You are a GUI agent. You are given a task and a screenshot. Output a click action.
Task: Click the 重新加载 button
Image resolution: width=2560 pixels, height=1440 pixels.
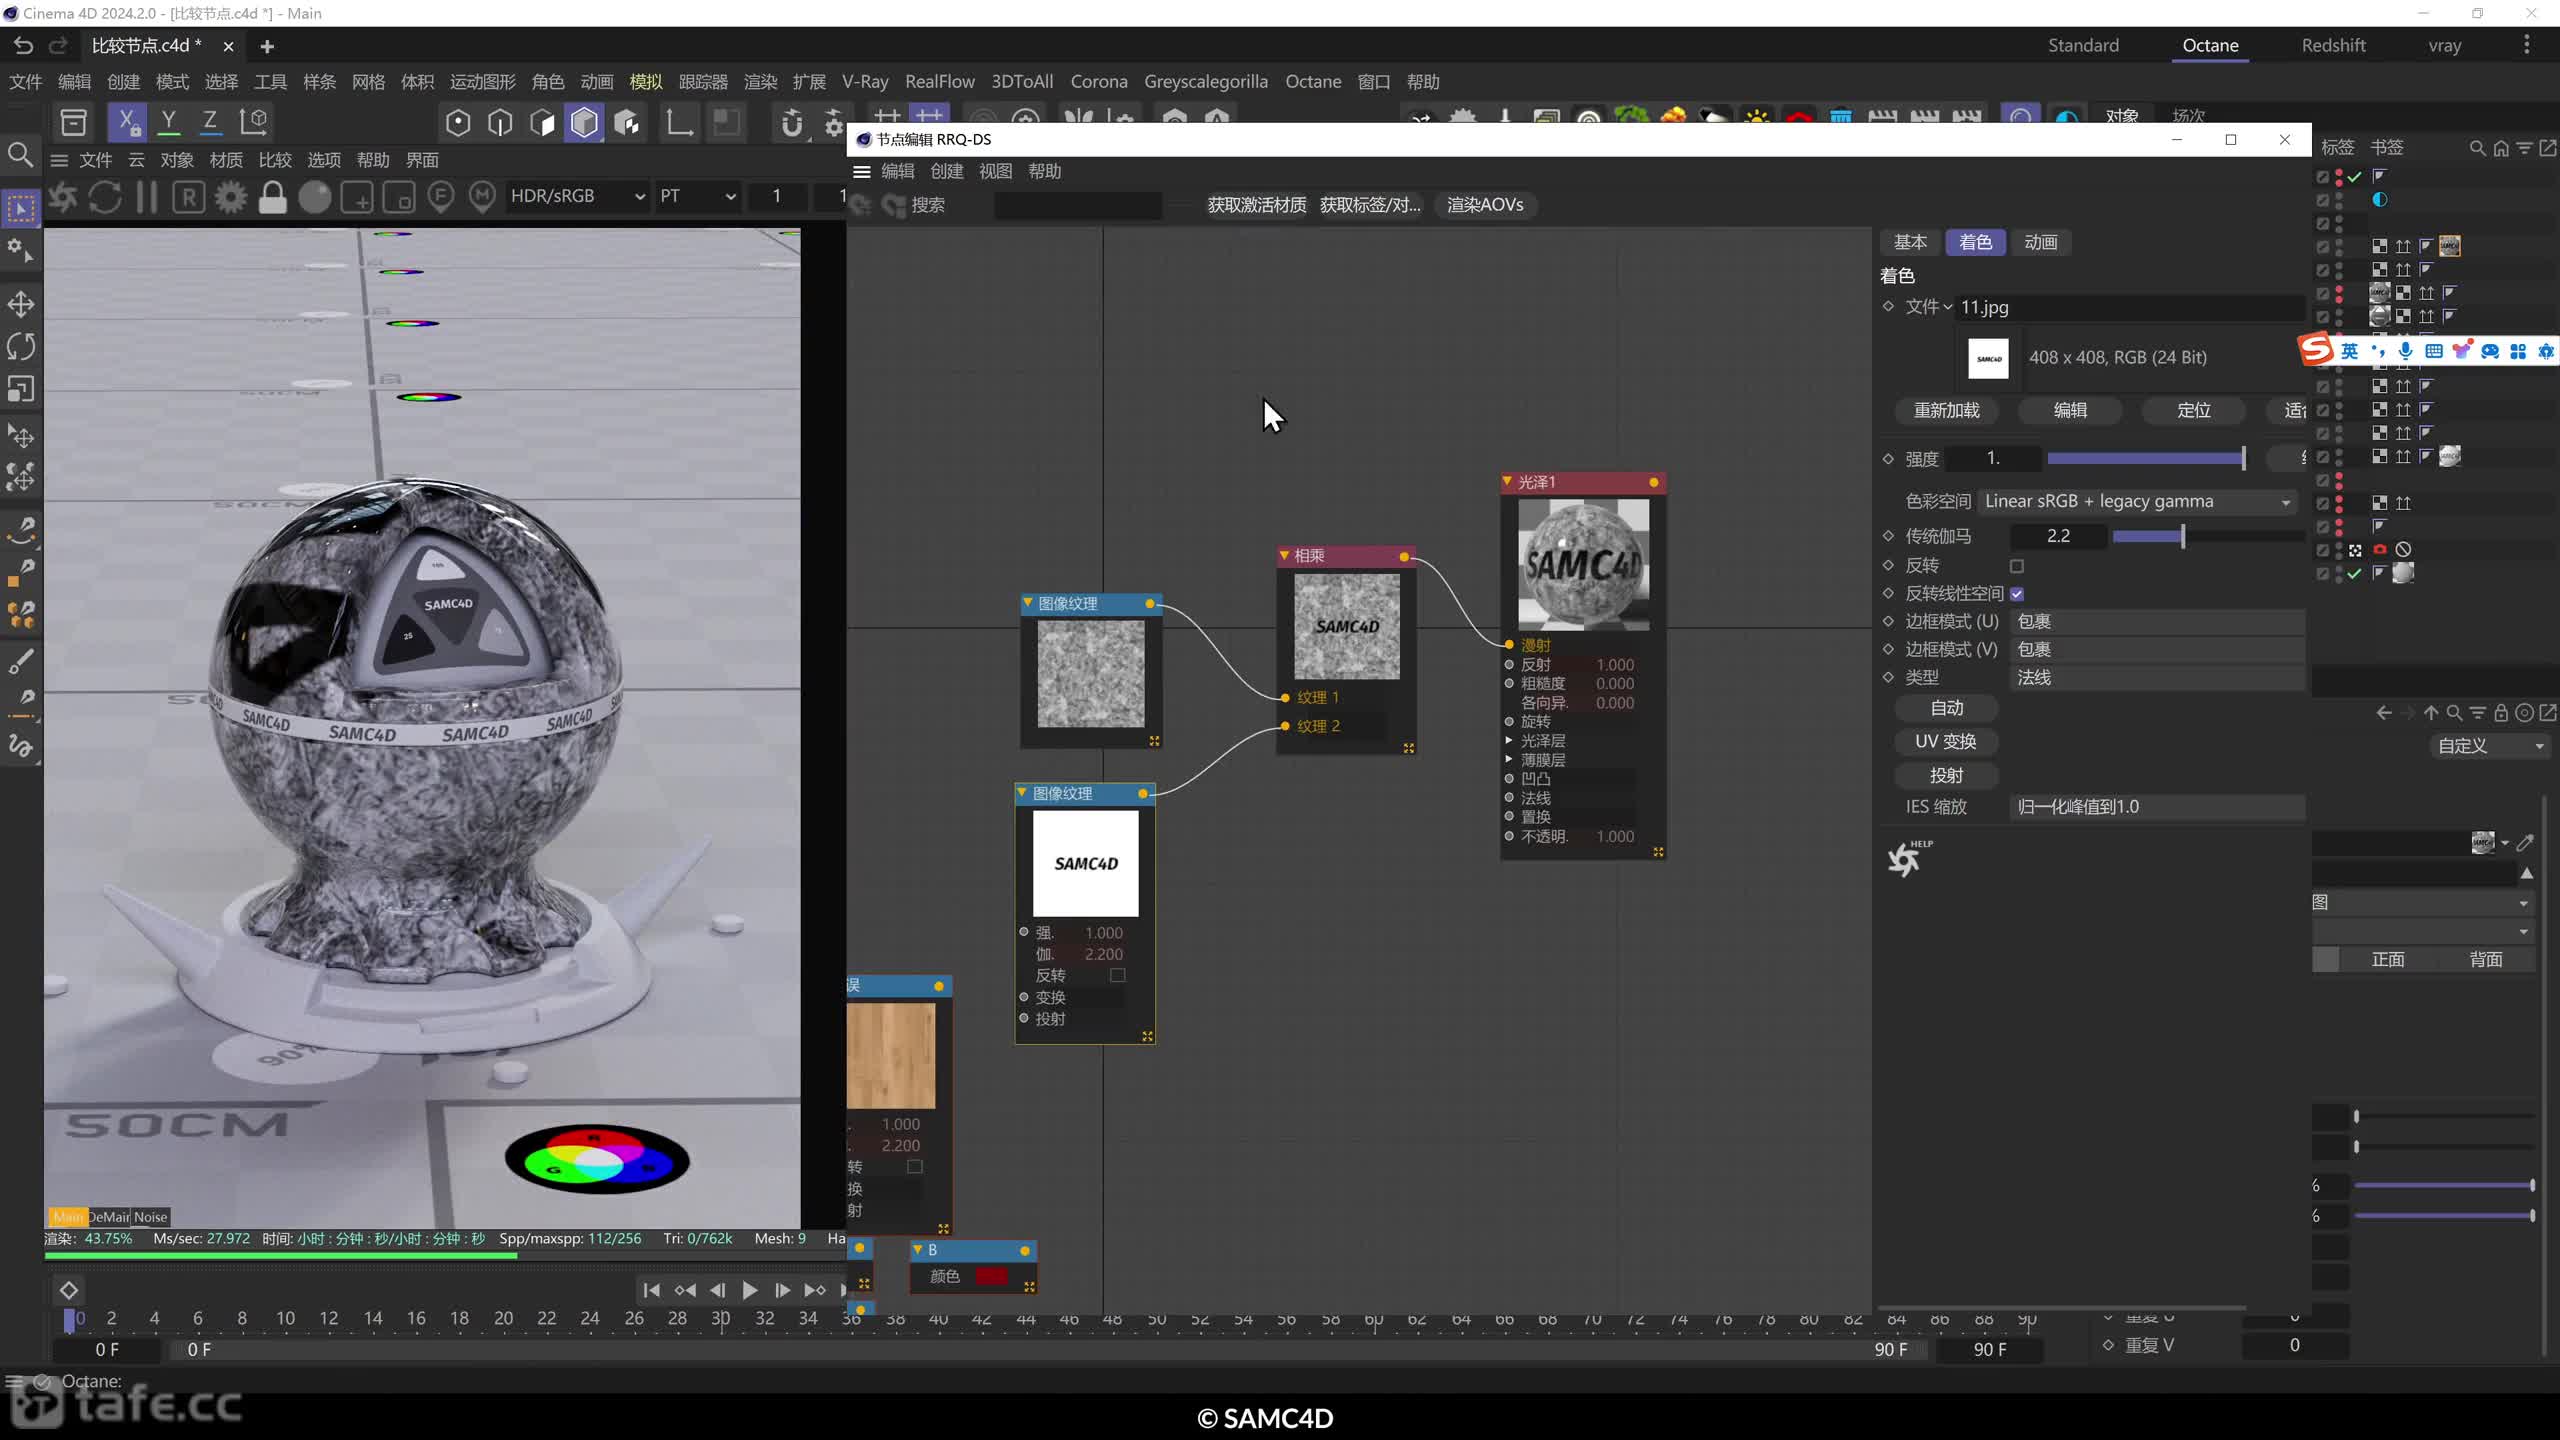[1946, 410]
